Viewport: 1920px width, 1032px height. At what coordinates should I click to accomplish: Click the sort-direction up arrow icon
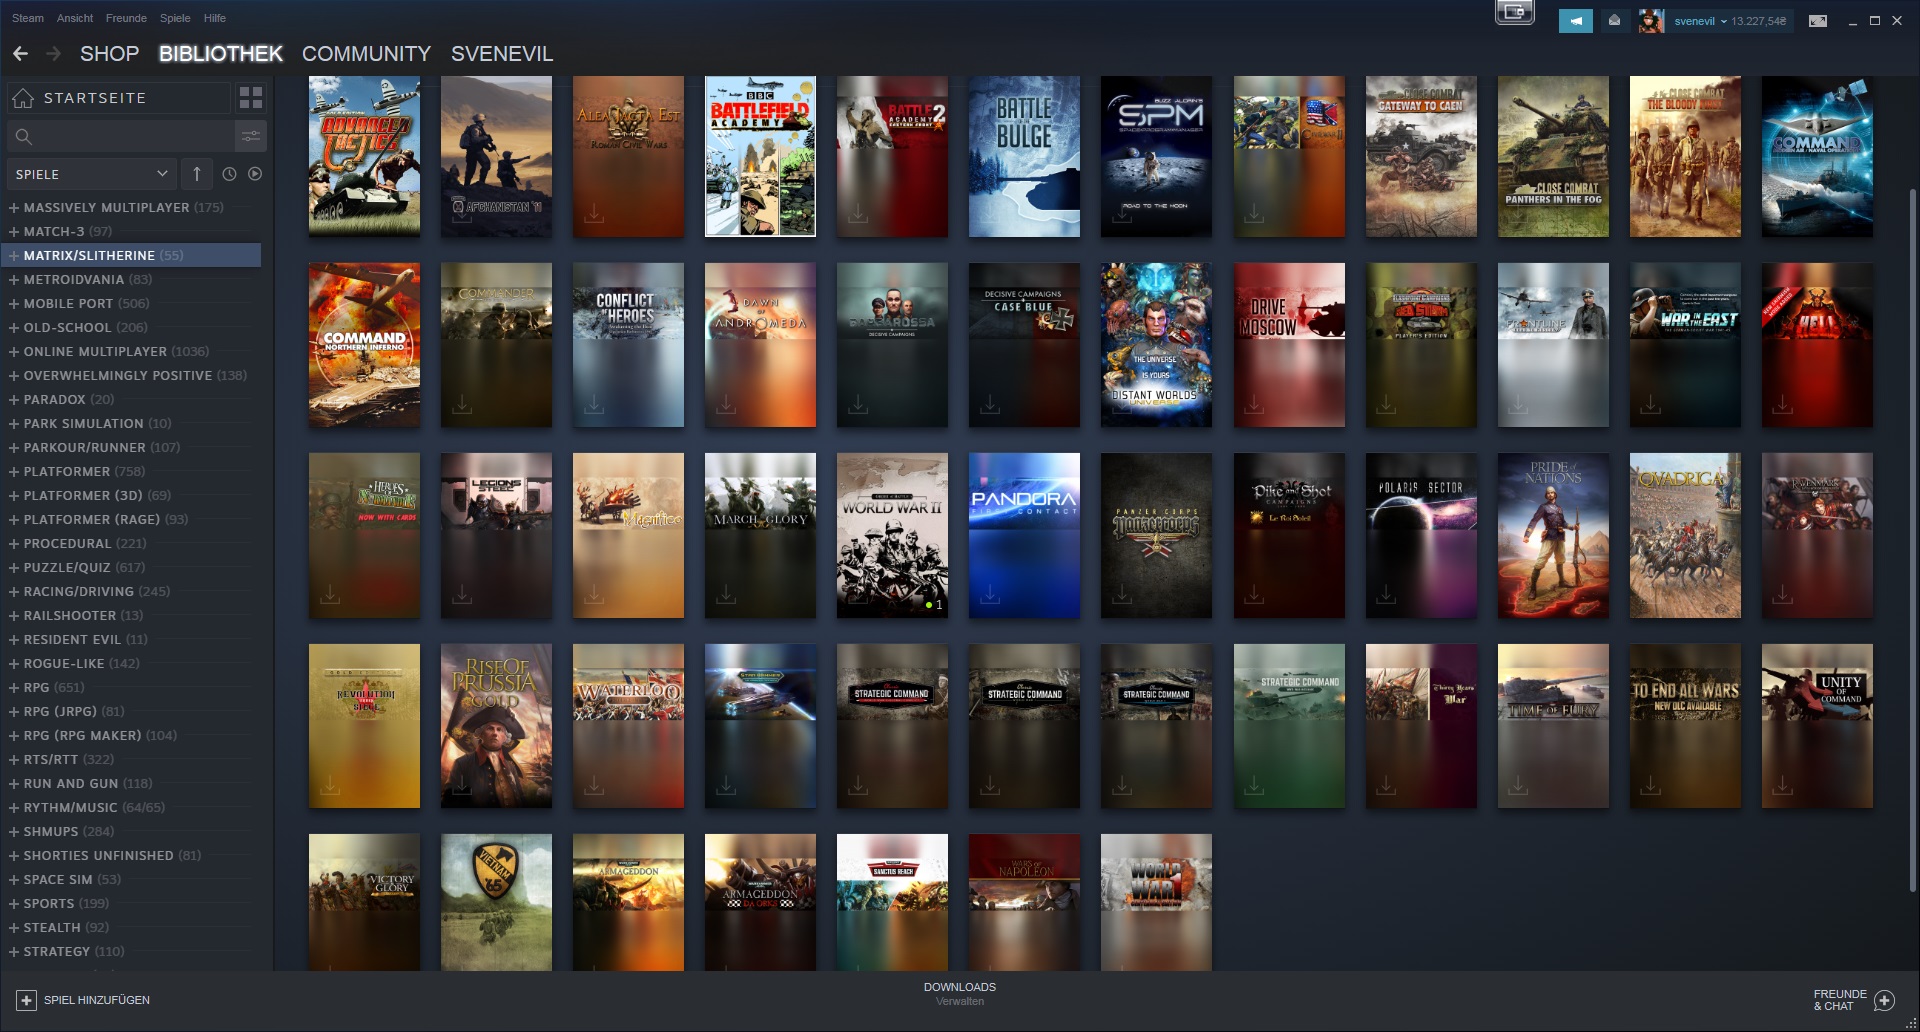tap(197, 174)
